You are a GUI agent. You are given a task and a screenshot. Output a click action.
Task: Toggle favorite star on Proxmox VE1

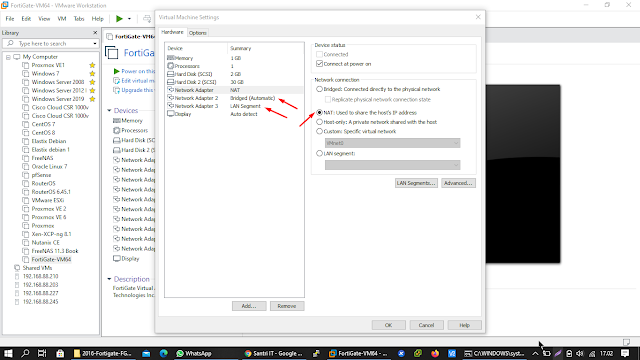(92, 65)
